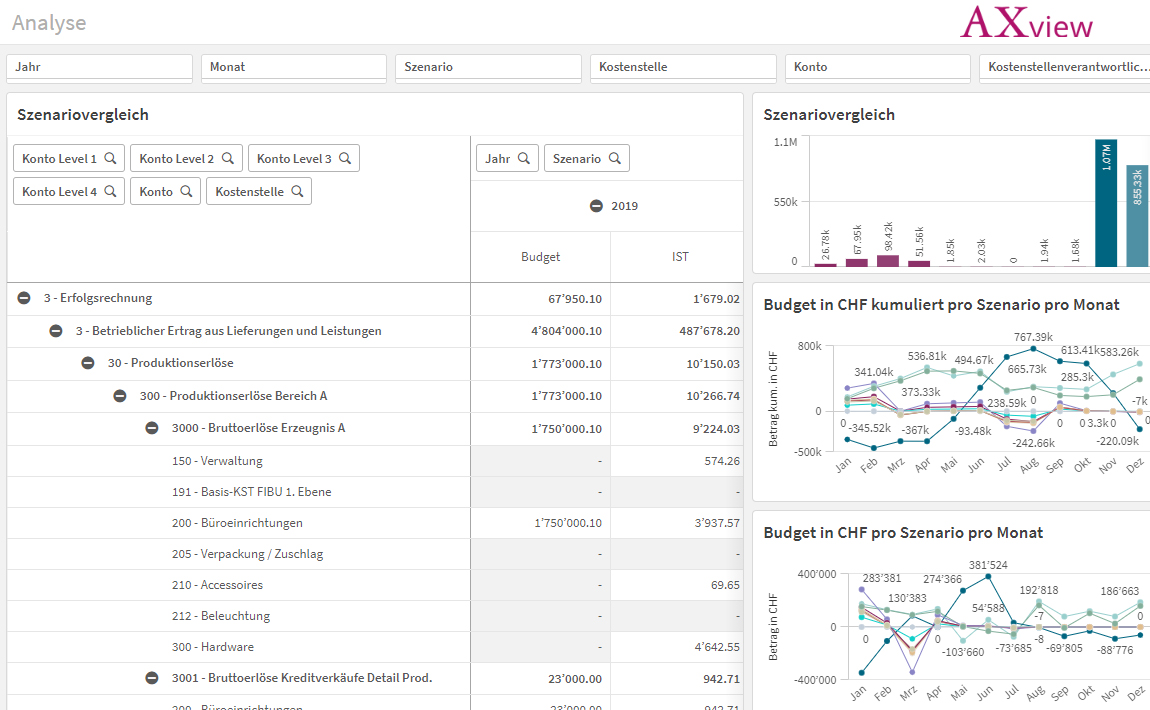1150x710 pixels.
Task: Click the Budget column header
Action: click(541, 257)
